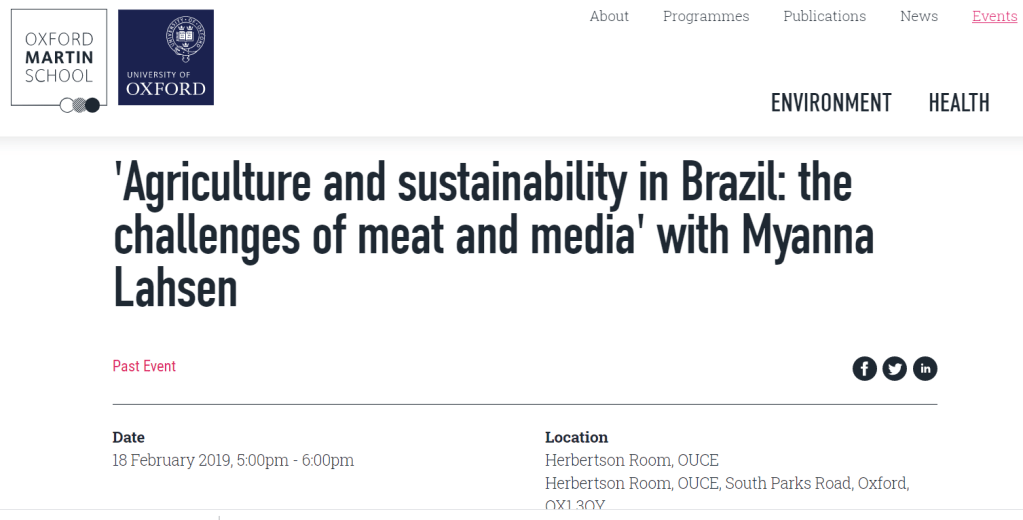Share event on Facebook
The height and width of the screenshot is (520, 1023).
[x=864, y=368]
